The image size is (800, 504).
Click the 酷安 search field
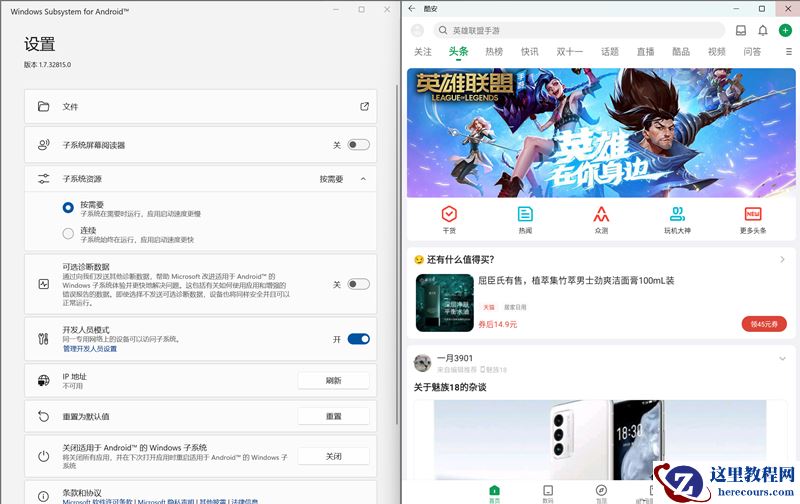(579, 31)
